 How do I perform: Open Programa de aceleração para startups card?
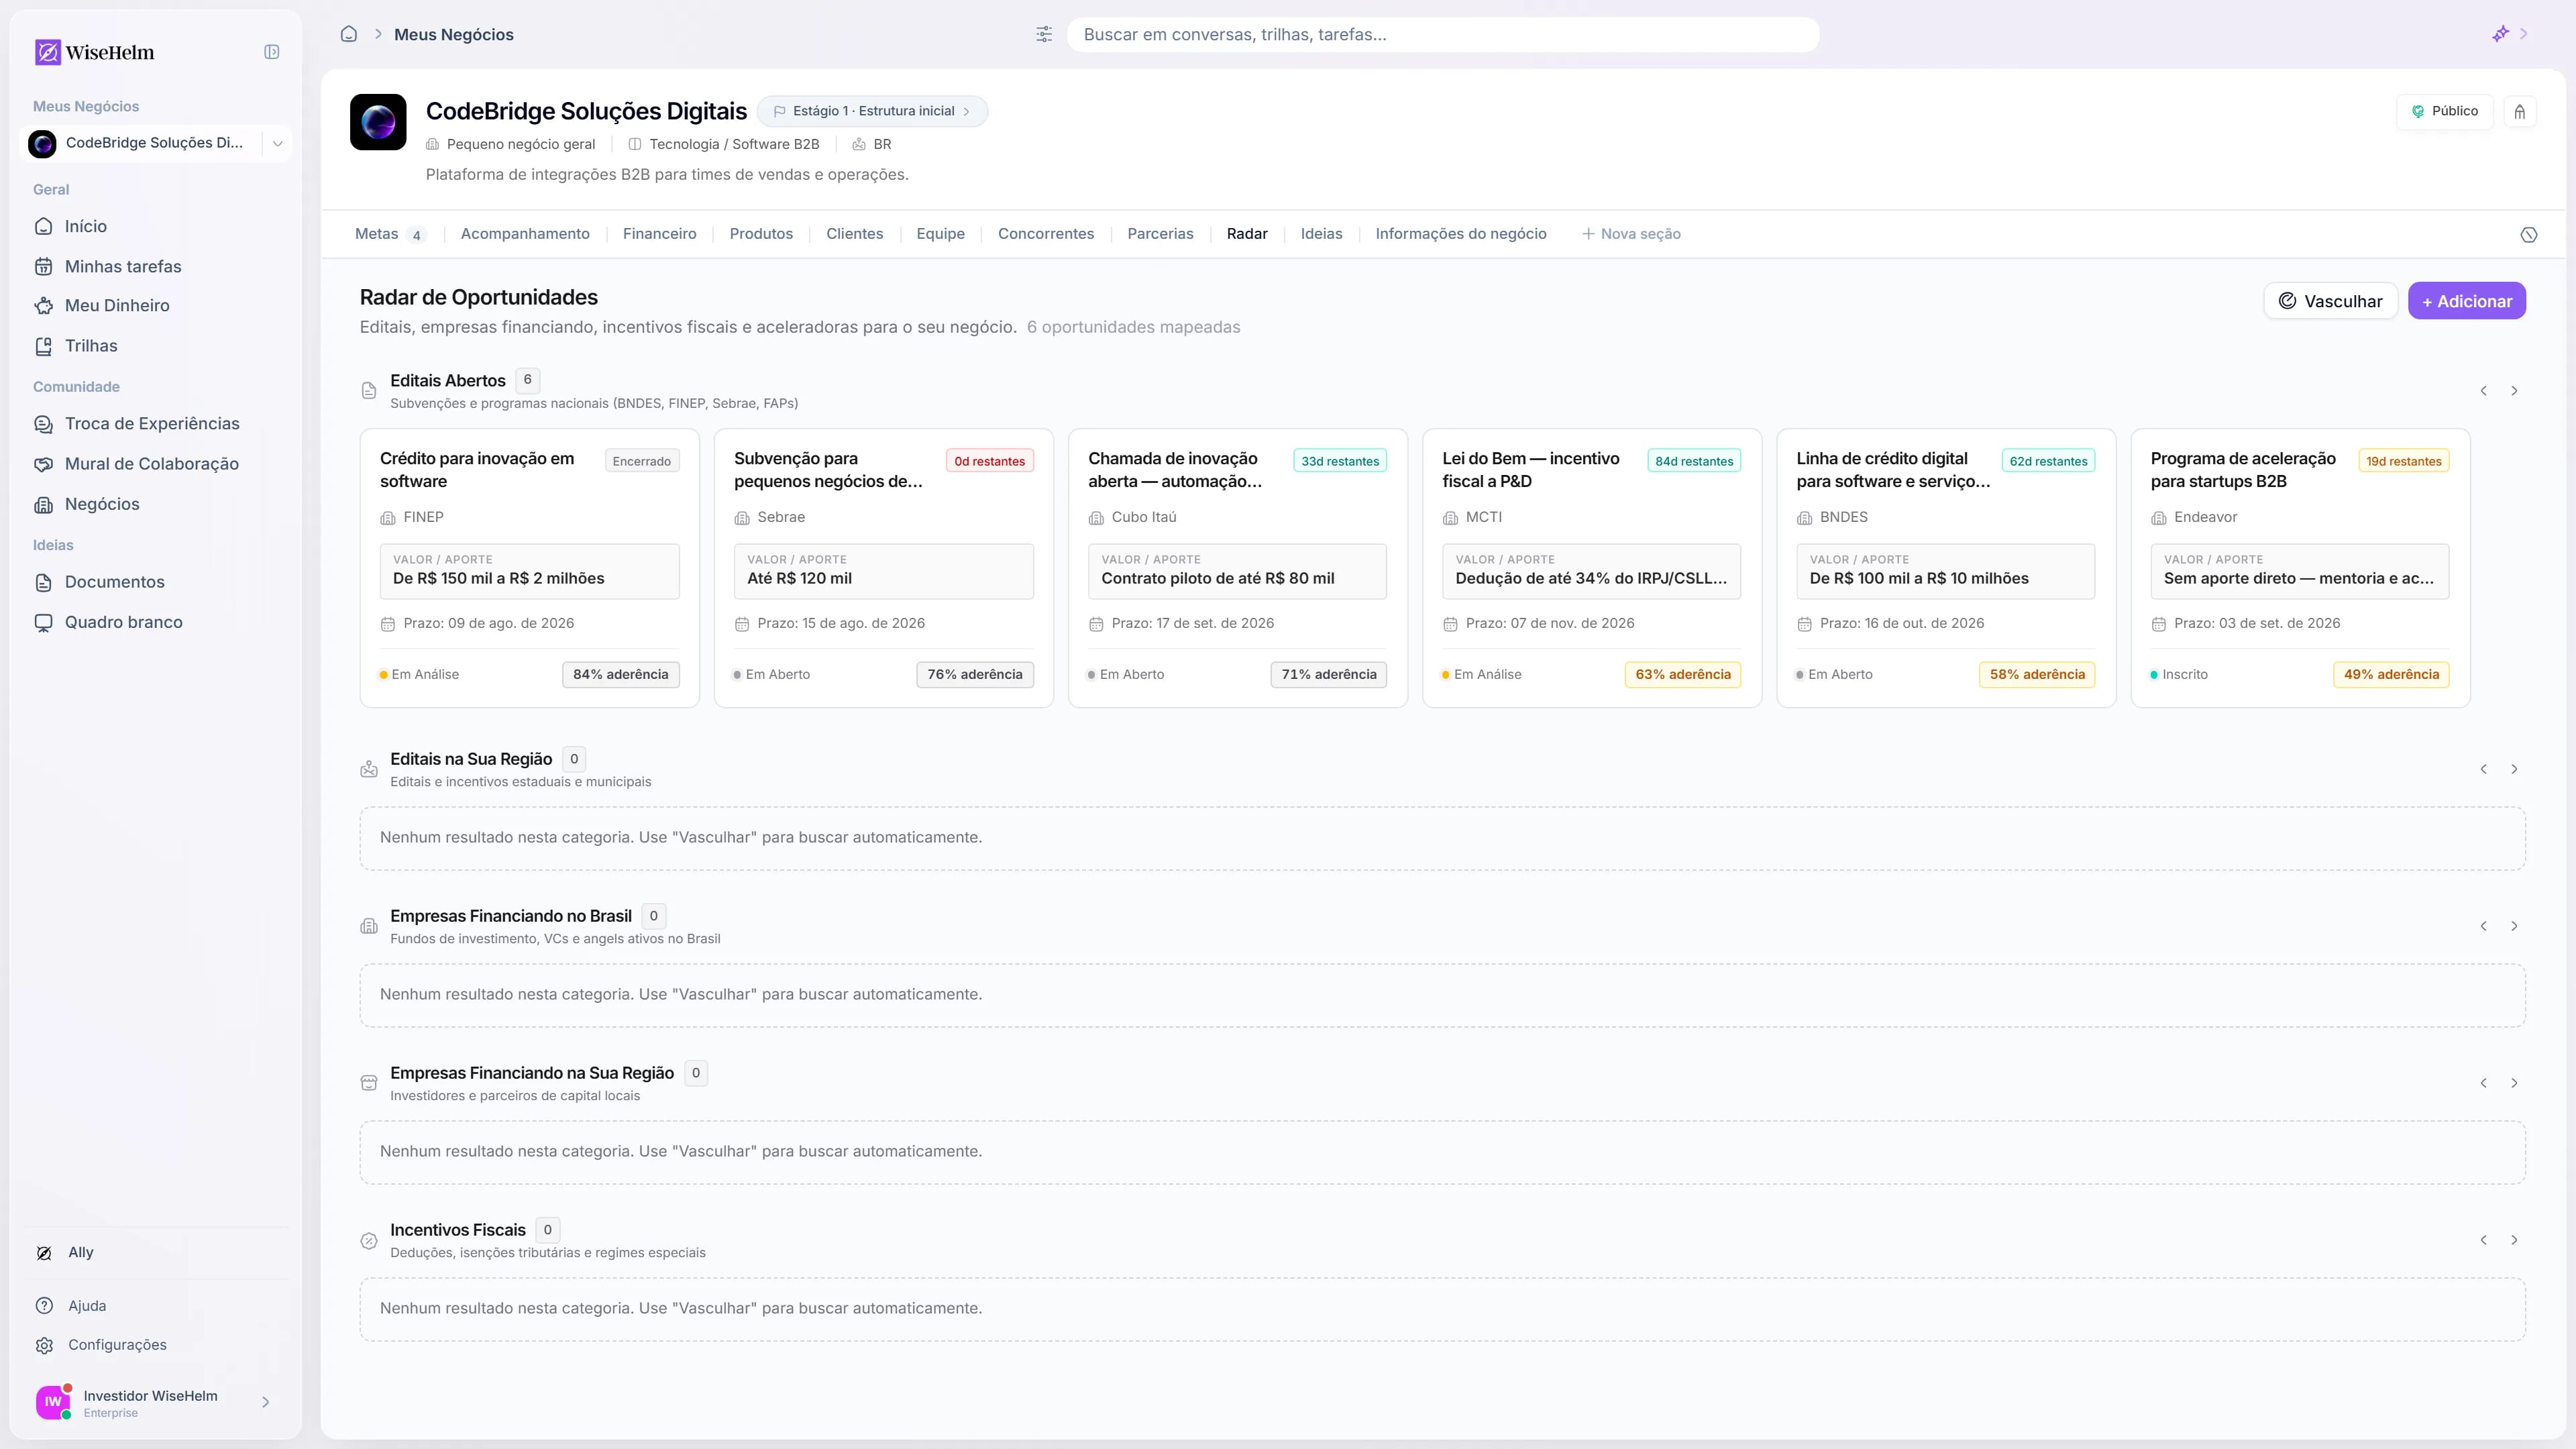tap(2301, 568)
